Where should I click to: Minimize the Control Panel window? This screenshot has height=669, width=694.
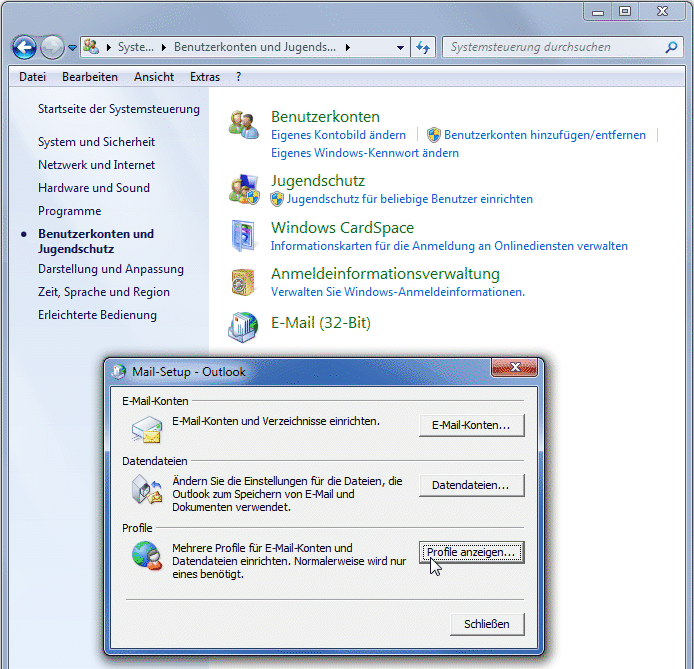point(598,12)
